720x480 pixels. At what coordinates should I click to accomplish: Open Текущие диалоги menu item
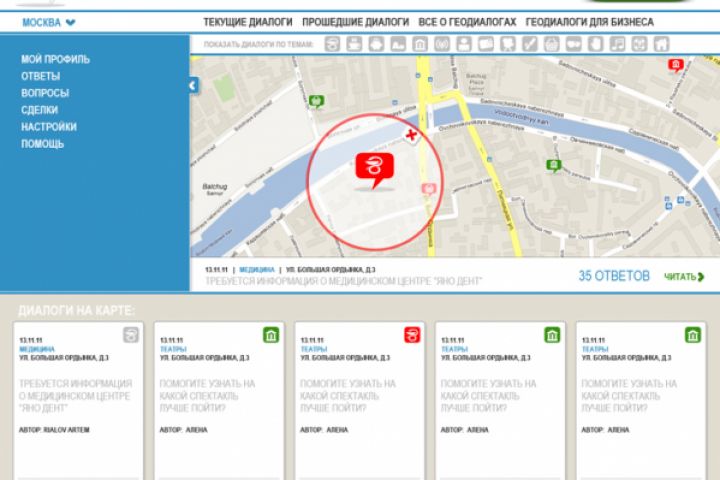click(x=248, y=22)
